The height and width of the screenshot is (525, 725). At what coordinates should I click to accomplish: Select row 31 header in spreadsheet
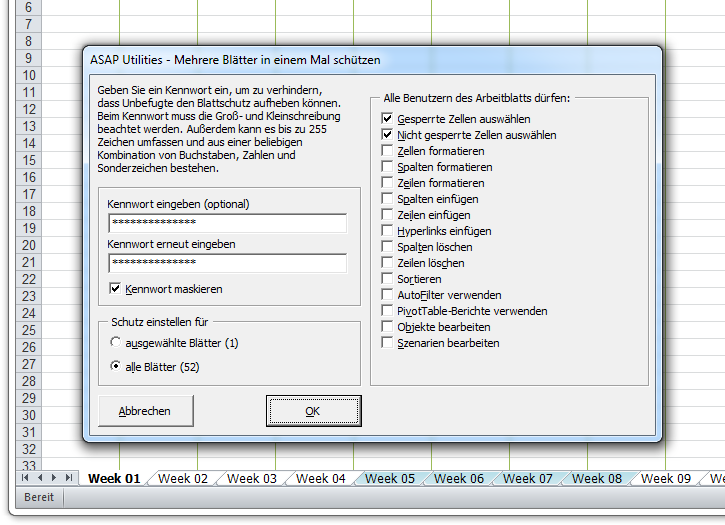click(29, 432)
